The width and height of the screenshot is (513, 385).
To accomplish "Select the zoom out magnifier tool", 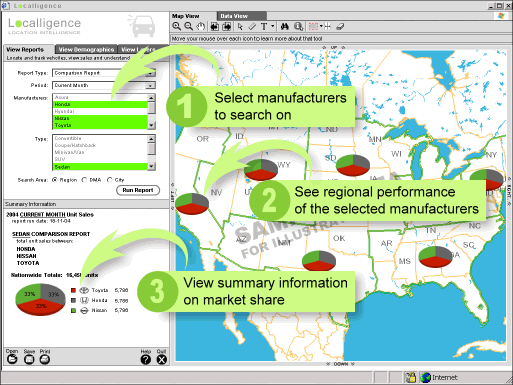I will click(x=189, y=27).
